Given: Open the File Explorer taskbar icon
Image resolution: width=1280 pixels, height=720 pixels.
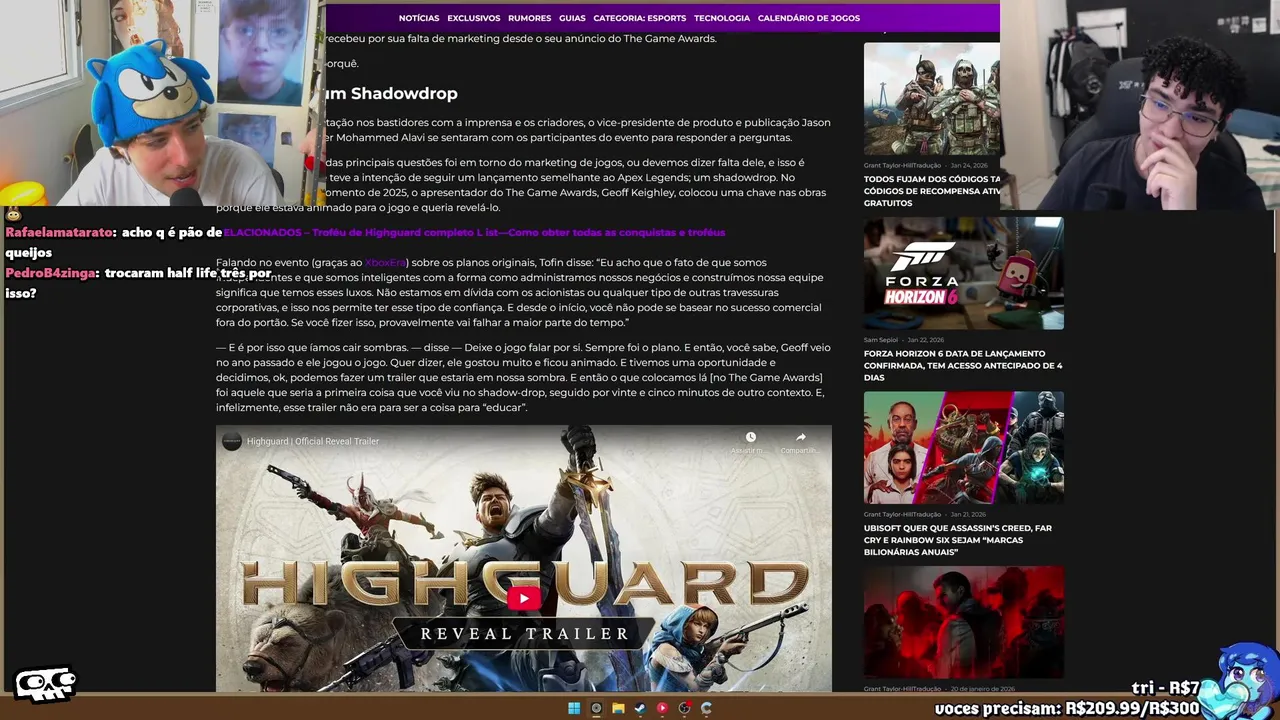Looking at the screenshot, I should 618,708.
